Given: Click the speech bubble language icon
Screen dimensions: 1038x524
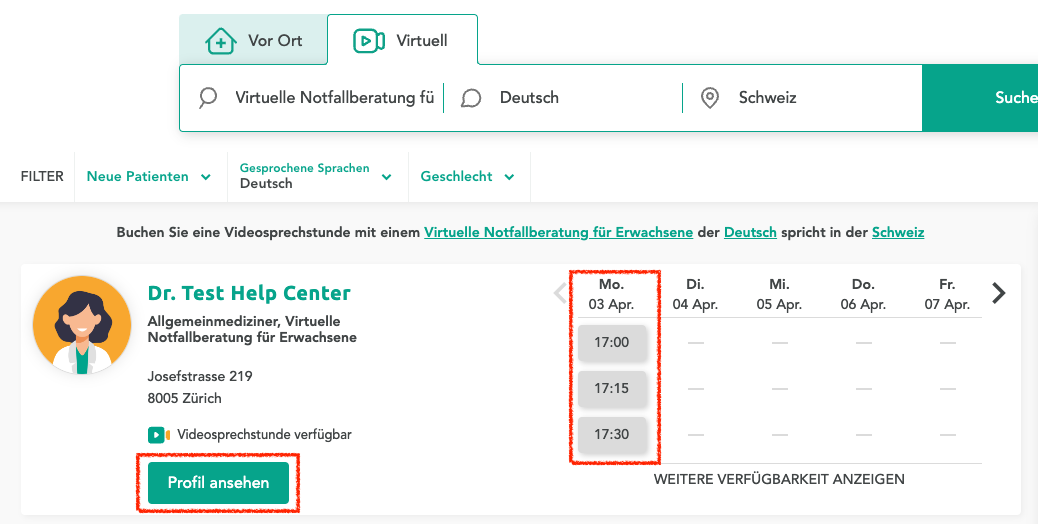Looking at the screenshot, I should (x=471, y=98).
